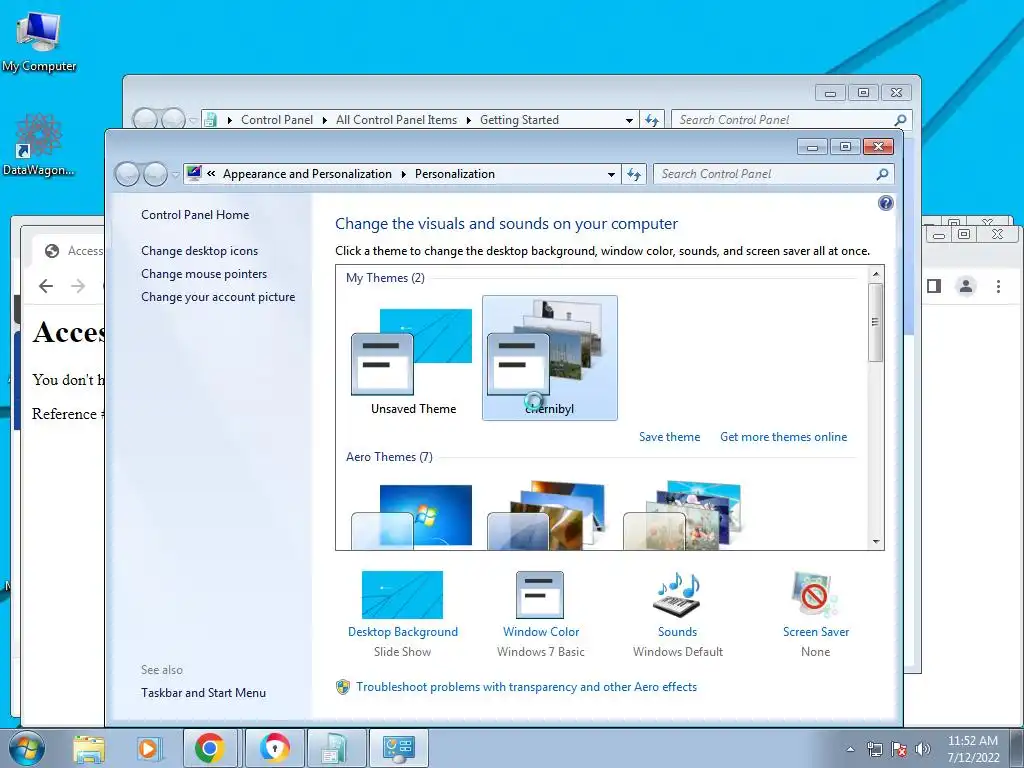Open Chrome three-dot menu

[x=998, y=286]
